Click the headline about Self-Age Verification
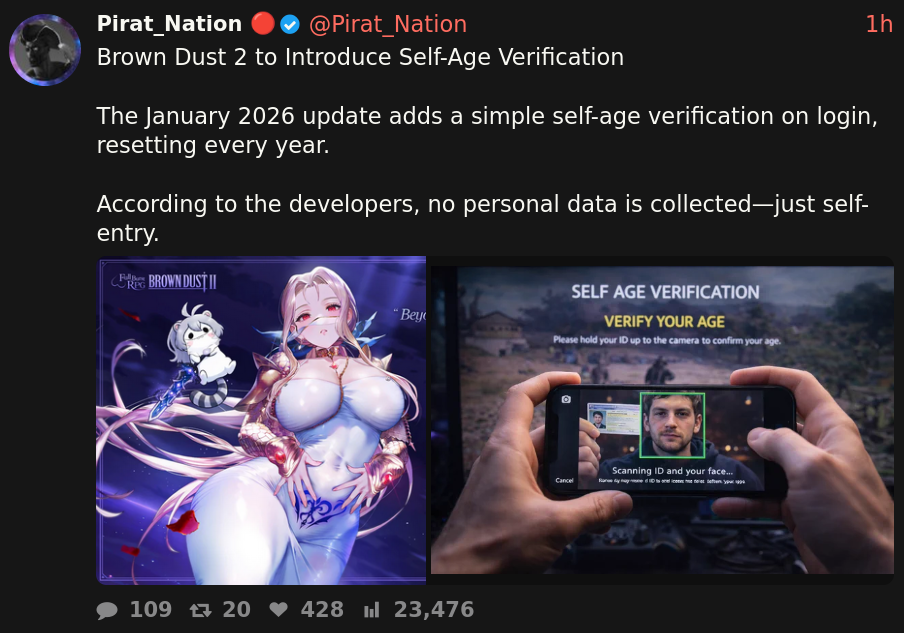Viewport: 904px width, 633px height. (360, 57)
